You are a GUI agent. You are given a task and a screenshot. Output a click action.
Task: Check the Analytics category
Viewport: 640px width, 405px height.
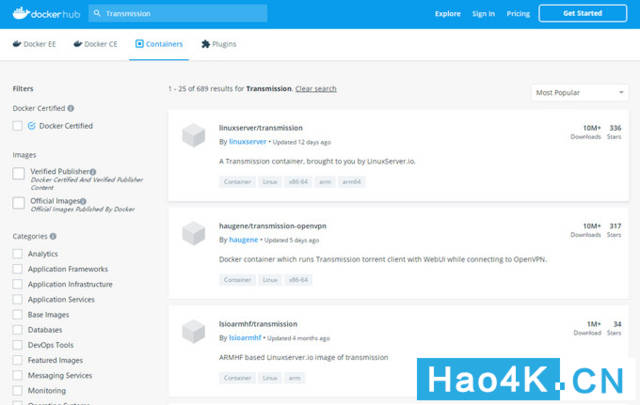18,254
